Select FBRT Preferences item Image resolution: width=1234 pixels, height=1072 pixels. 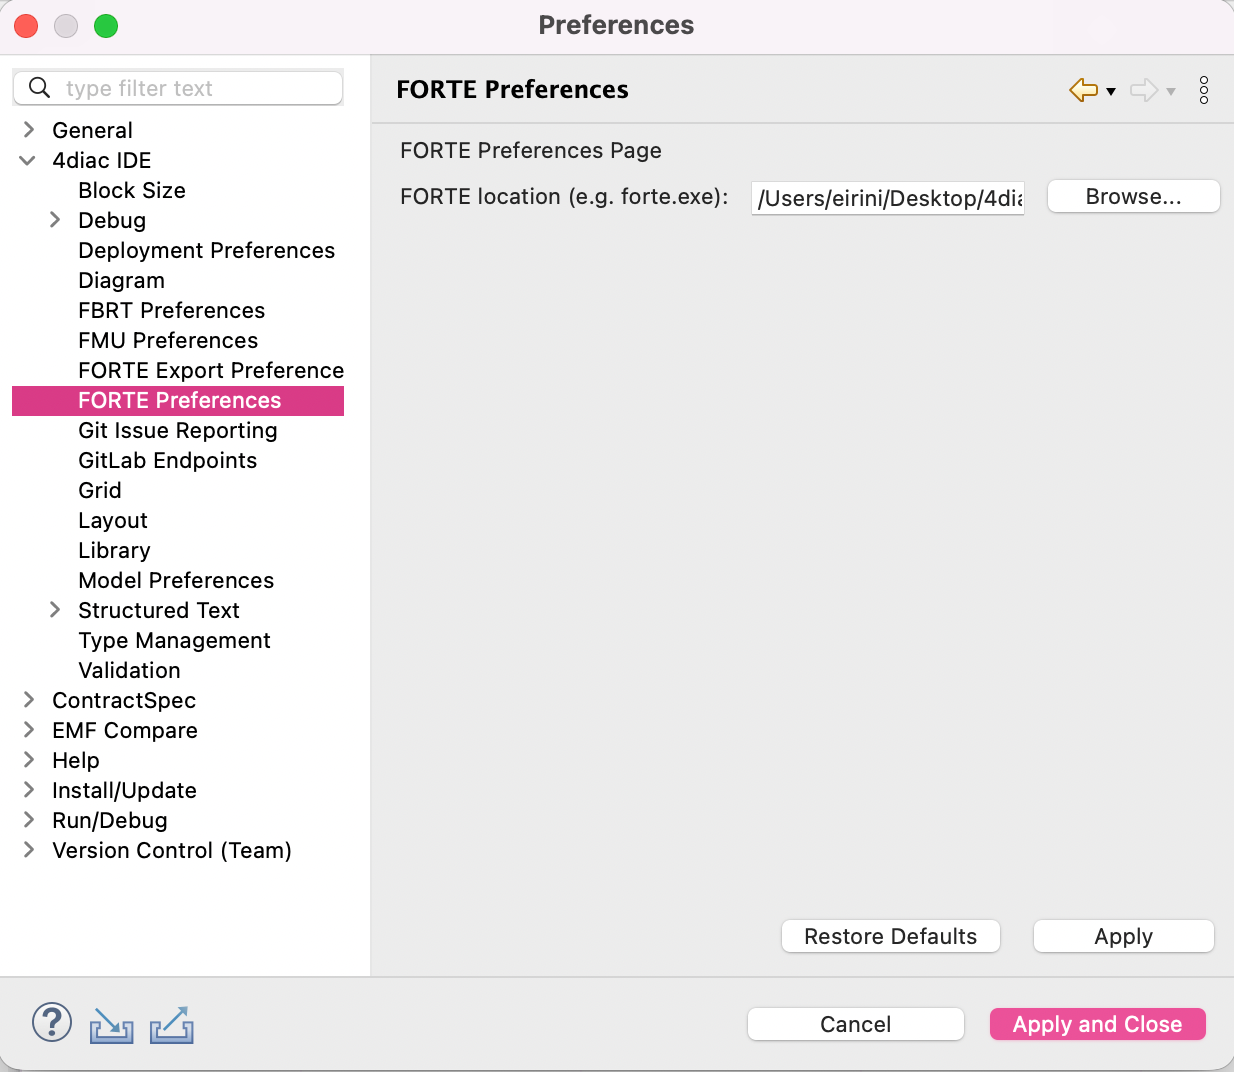point(172,310)
